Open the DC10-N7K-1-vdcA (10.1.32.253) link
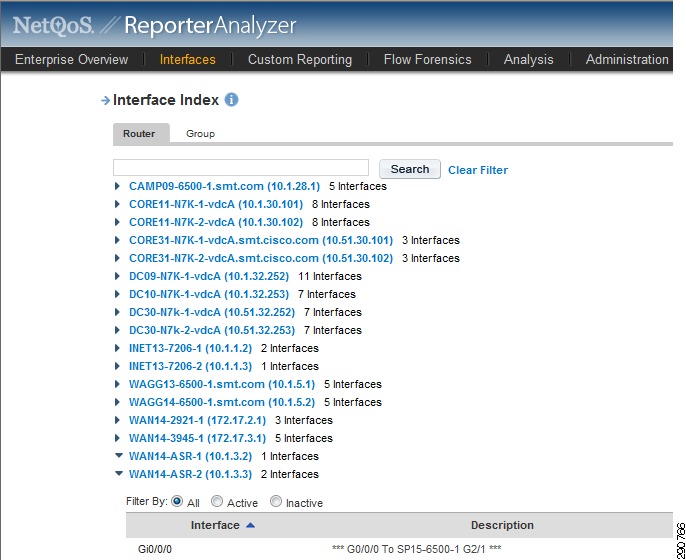686x560 pixels. [209, 294]
